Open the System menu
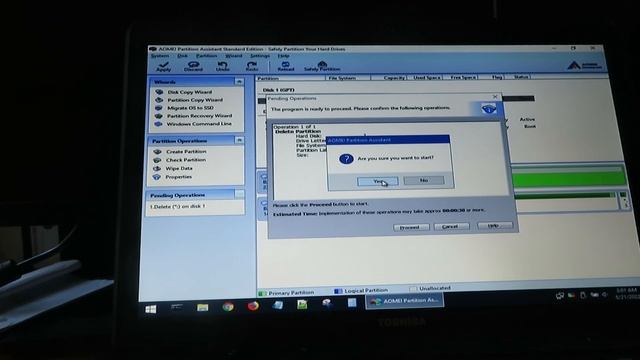This screenshot has height=360, width=640. [160, 56]
